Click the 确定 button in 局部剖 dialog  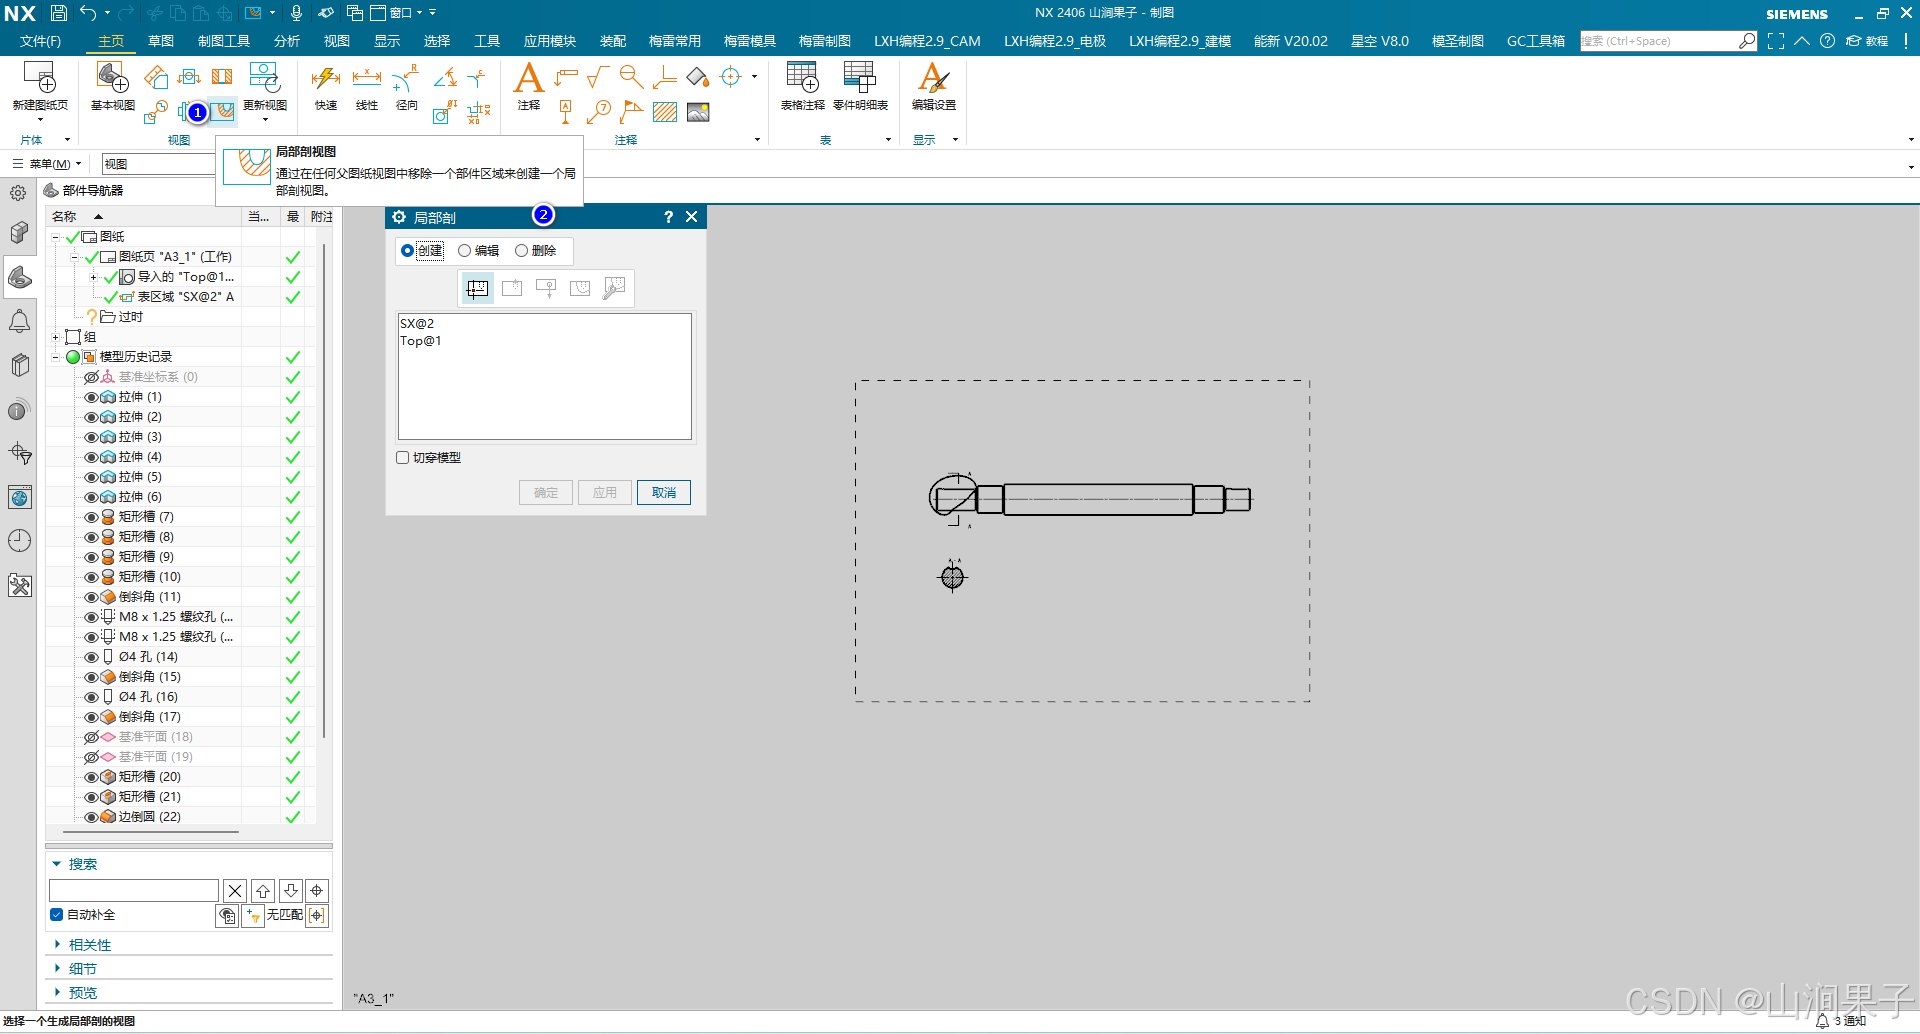(546, 492)
